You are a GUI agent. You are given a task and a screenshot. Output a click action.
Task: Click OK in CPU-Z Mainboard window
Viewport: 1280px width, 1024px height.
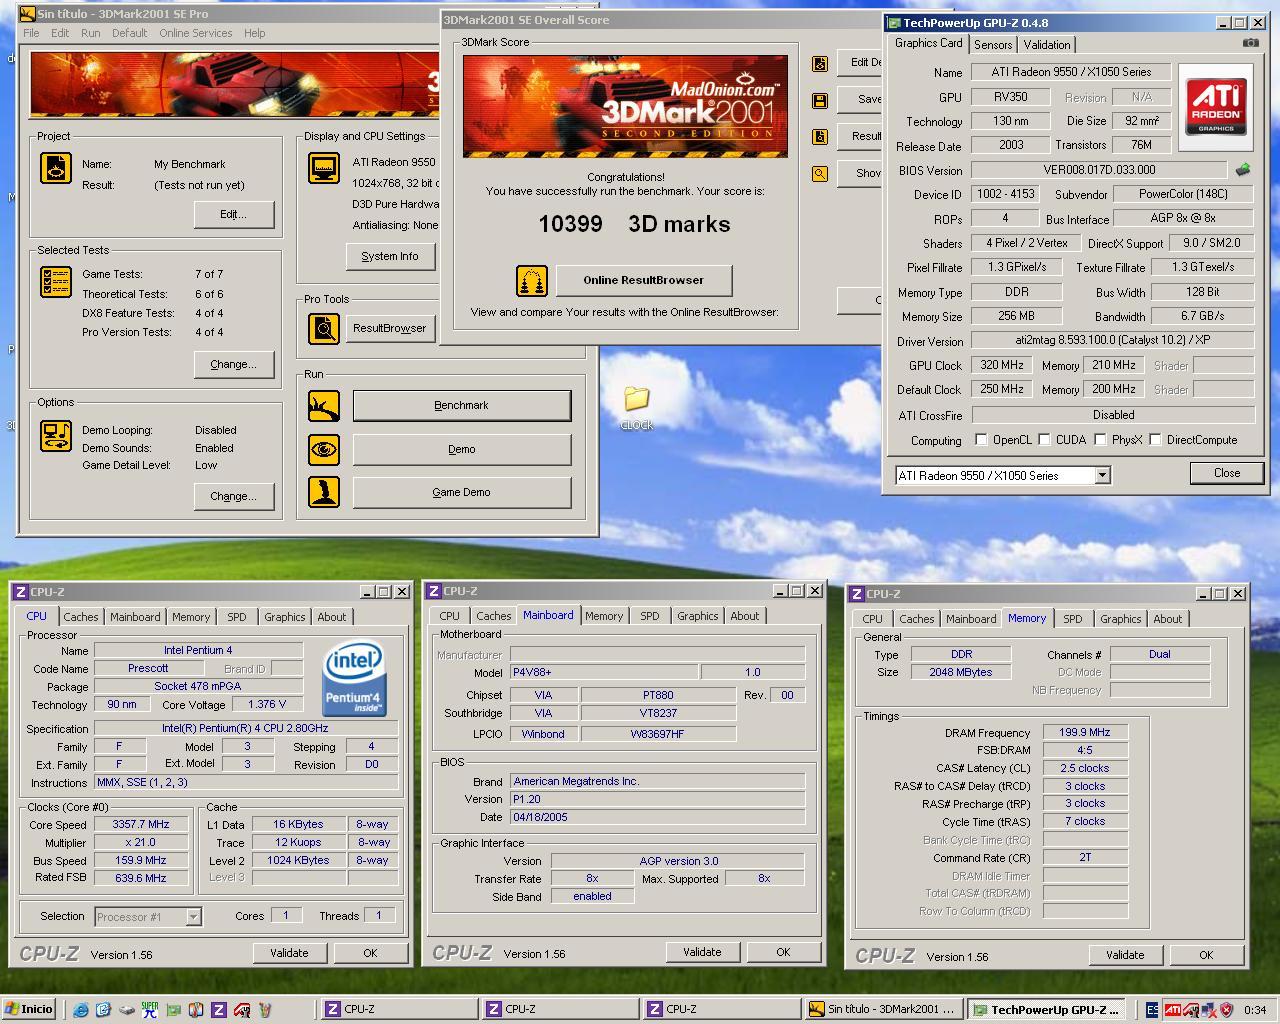(x=783, y=952)
